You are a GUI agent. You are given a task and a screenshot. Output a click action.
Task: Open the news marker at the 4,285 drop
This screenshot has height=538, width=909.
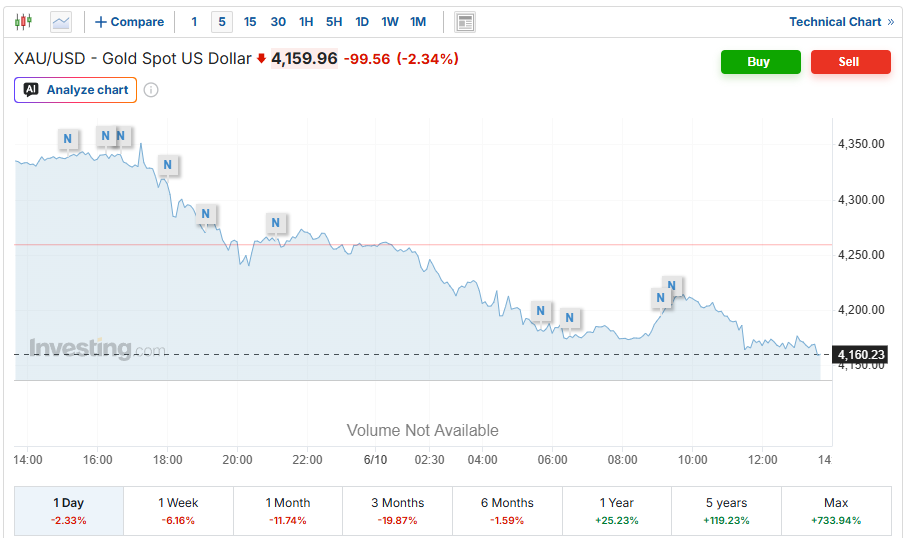point(205,214)
